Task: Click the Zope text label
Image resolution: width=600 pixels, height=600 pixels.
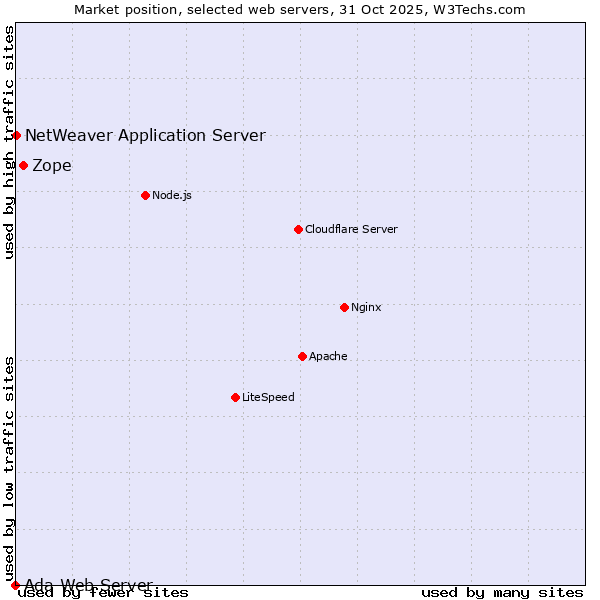Action: 52,165
